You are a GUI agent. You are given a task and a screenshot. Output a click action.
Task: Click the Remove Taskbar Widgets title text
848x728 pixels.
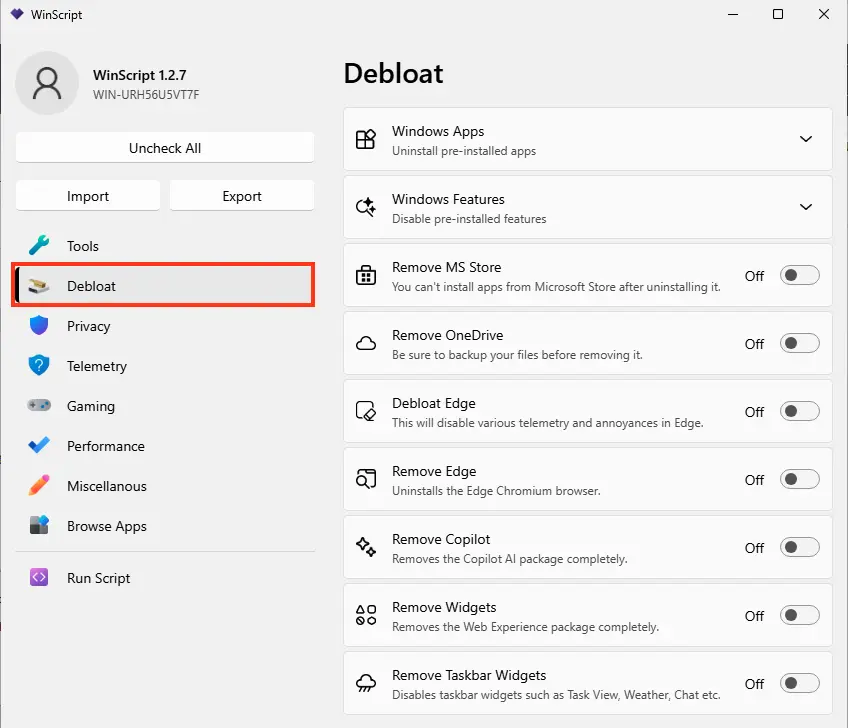coord(469,676)
